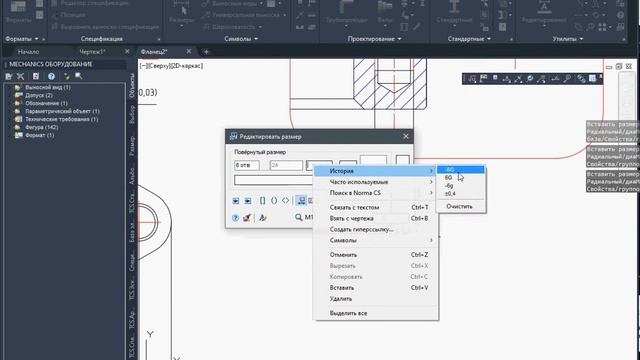The width and height of the screenshot is (640, 360).
Task: Expand the Символы submenu
Action: 376,240
